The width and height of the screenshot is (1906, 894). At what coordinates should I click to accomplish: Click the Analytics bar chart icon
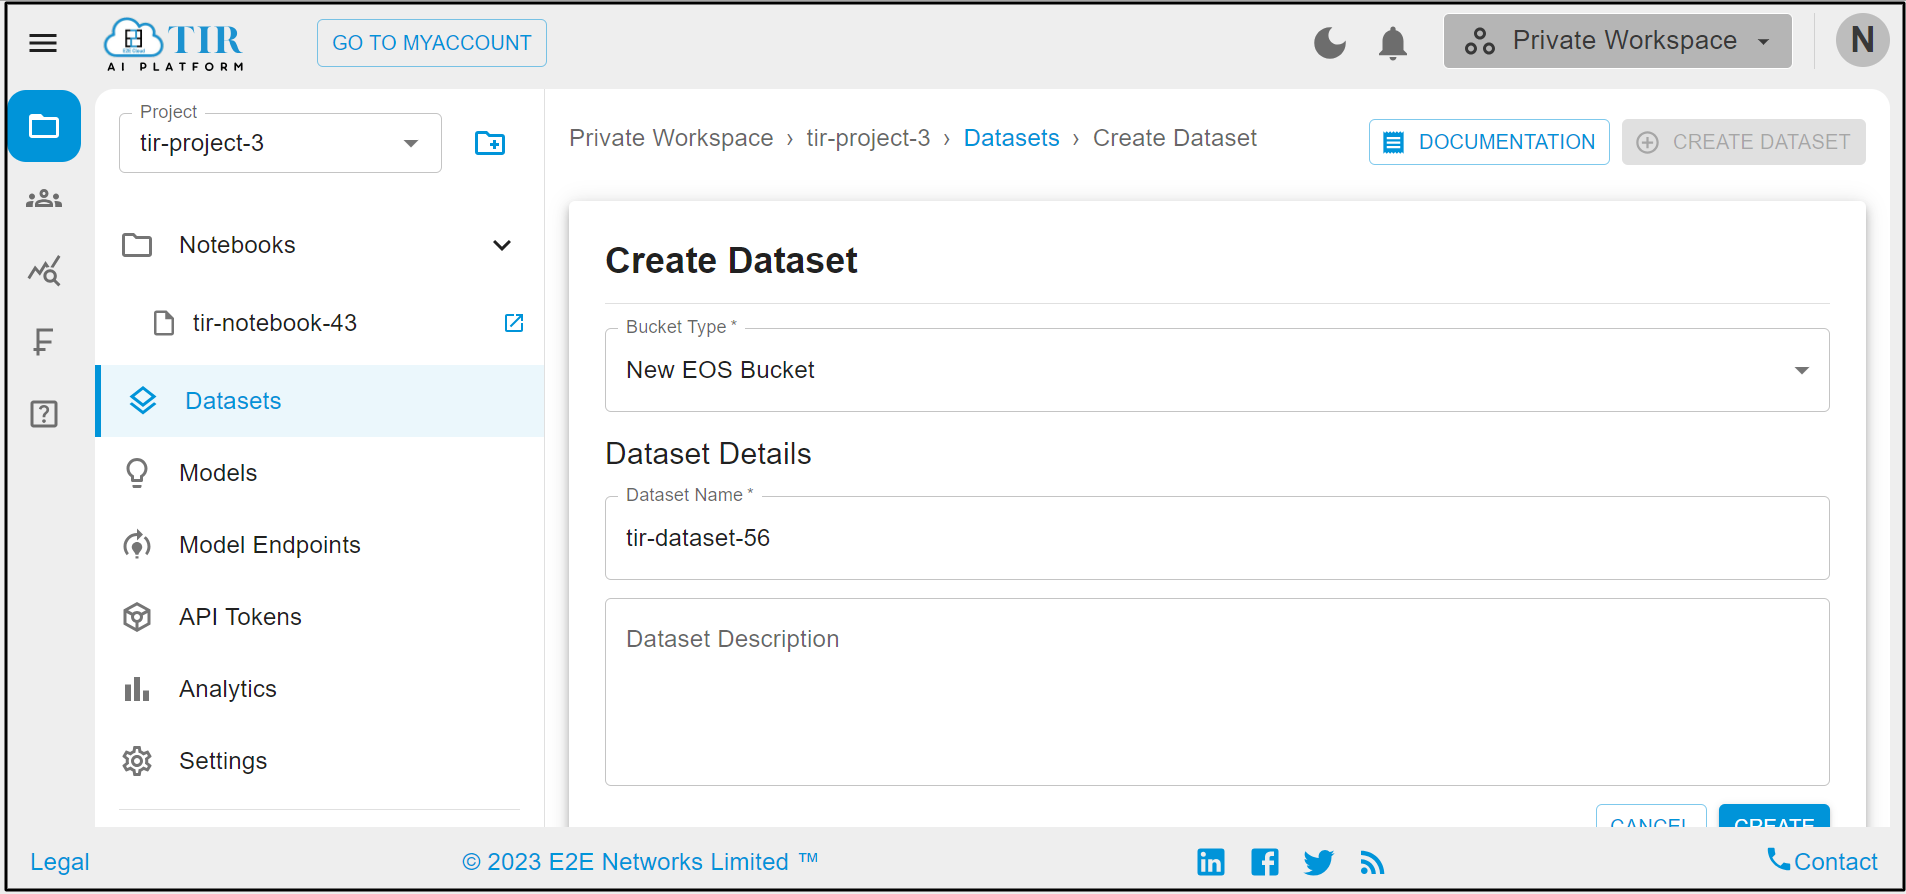(x=137, y=689)
